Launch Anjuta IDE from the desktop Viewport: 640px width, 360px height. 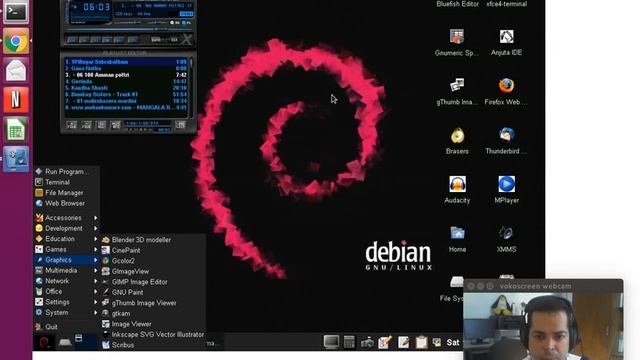click(506, 43)
